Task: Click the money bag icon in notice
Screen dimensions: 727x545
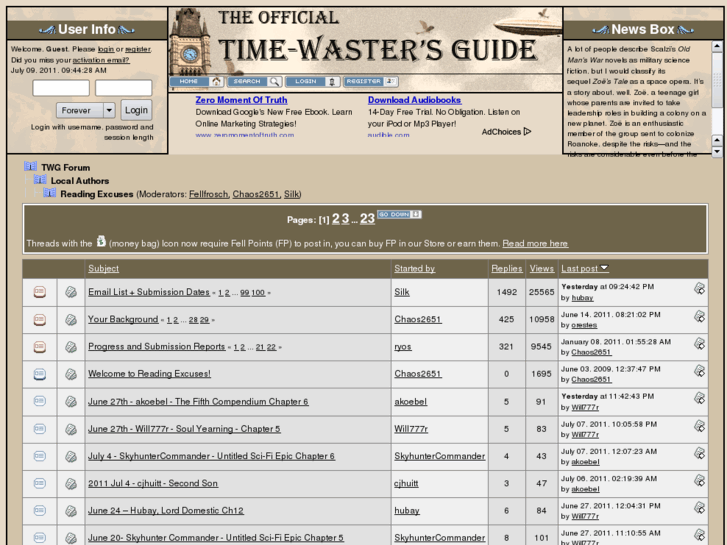Action: click(101, 241)
